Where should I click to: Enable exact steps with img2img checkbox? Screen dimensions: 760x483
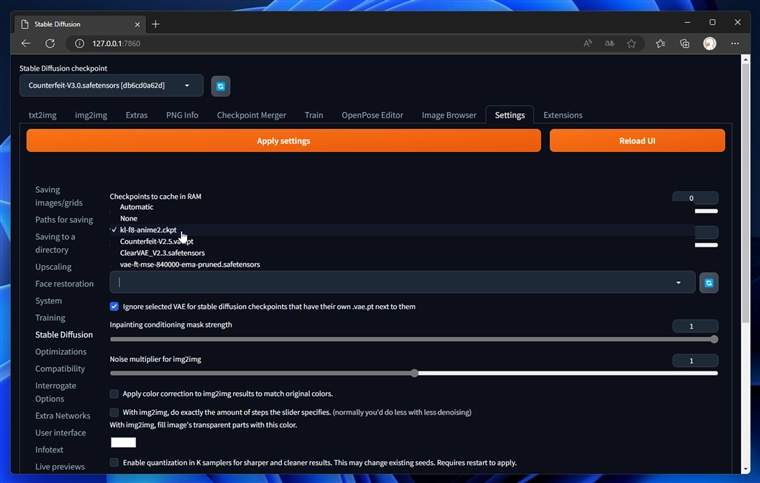pyautogui.click(x=114, y=412)
